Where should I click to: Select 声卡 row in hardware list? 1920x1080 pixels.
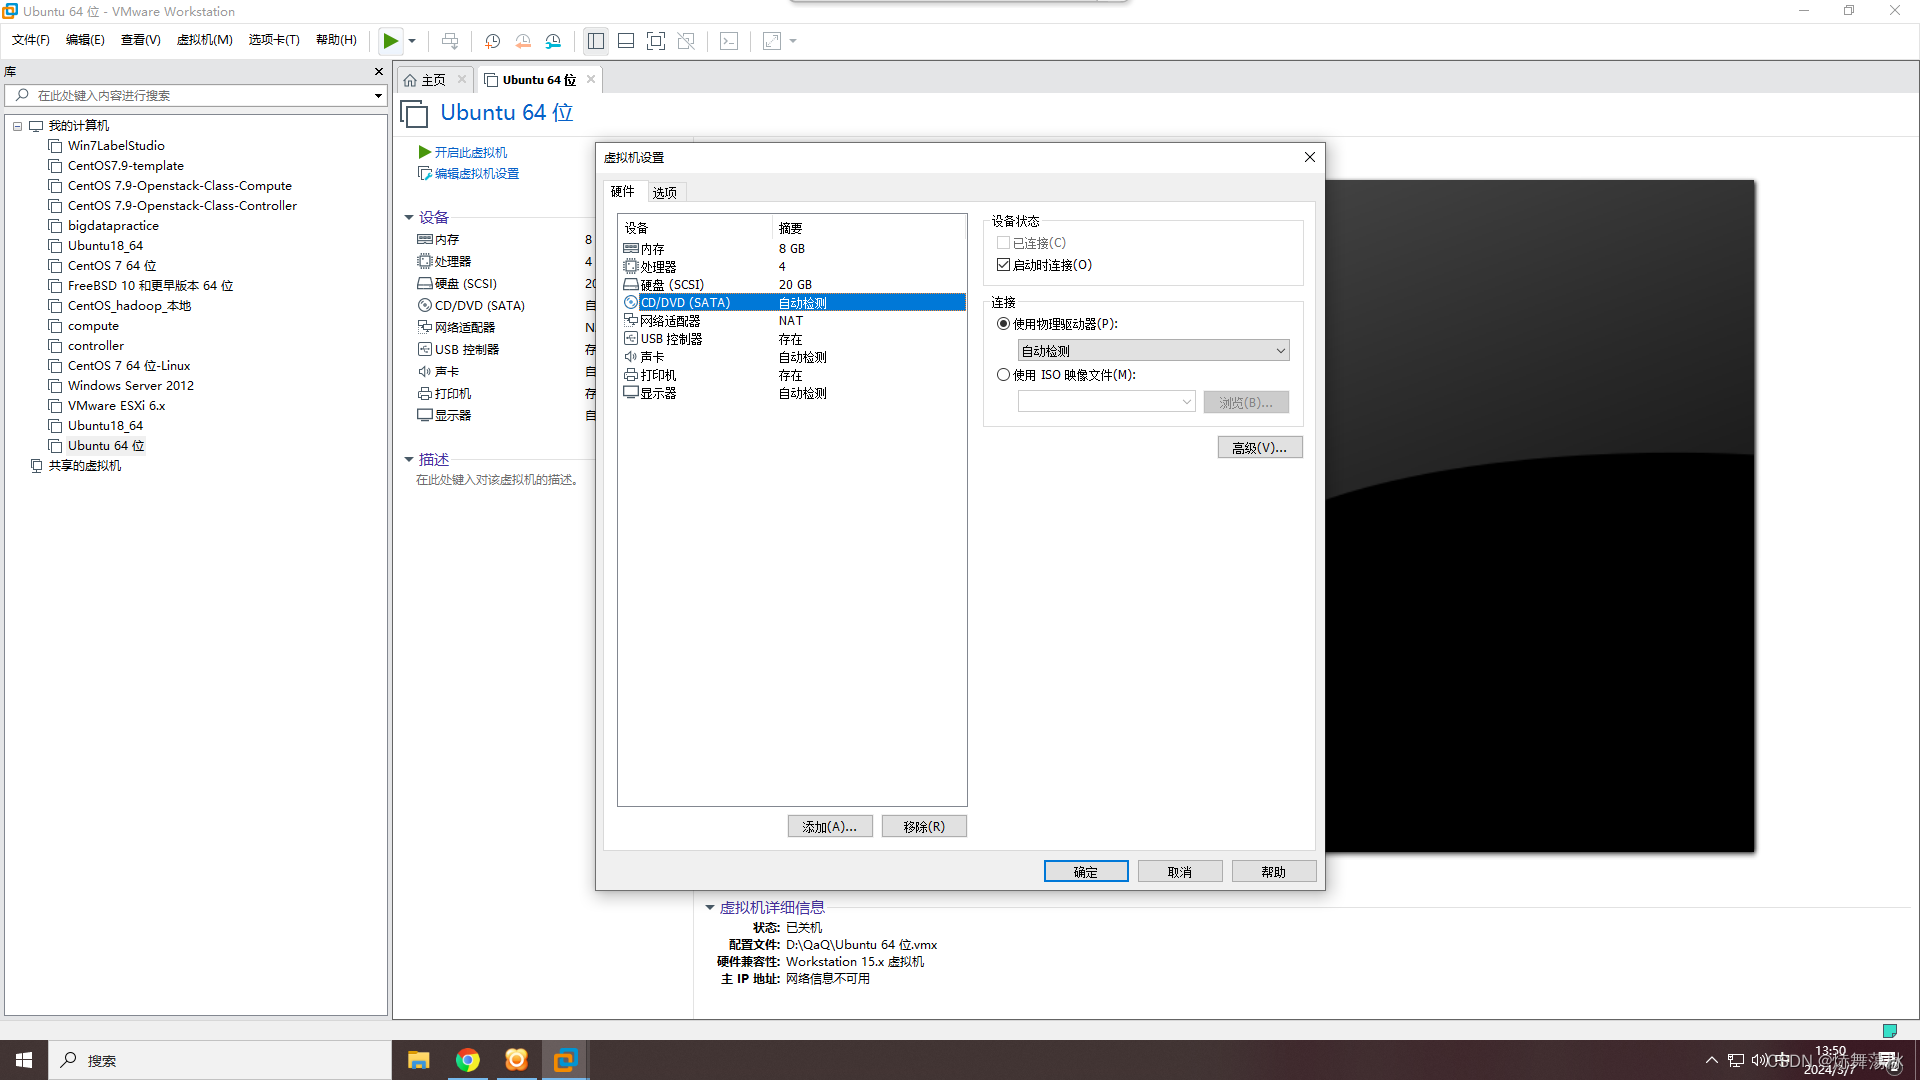793,356
